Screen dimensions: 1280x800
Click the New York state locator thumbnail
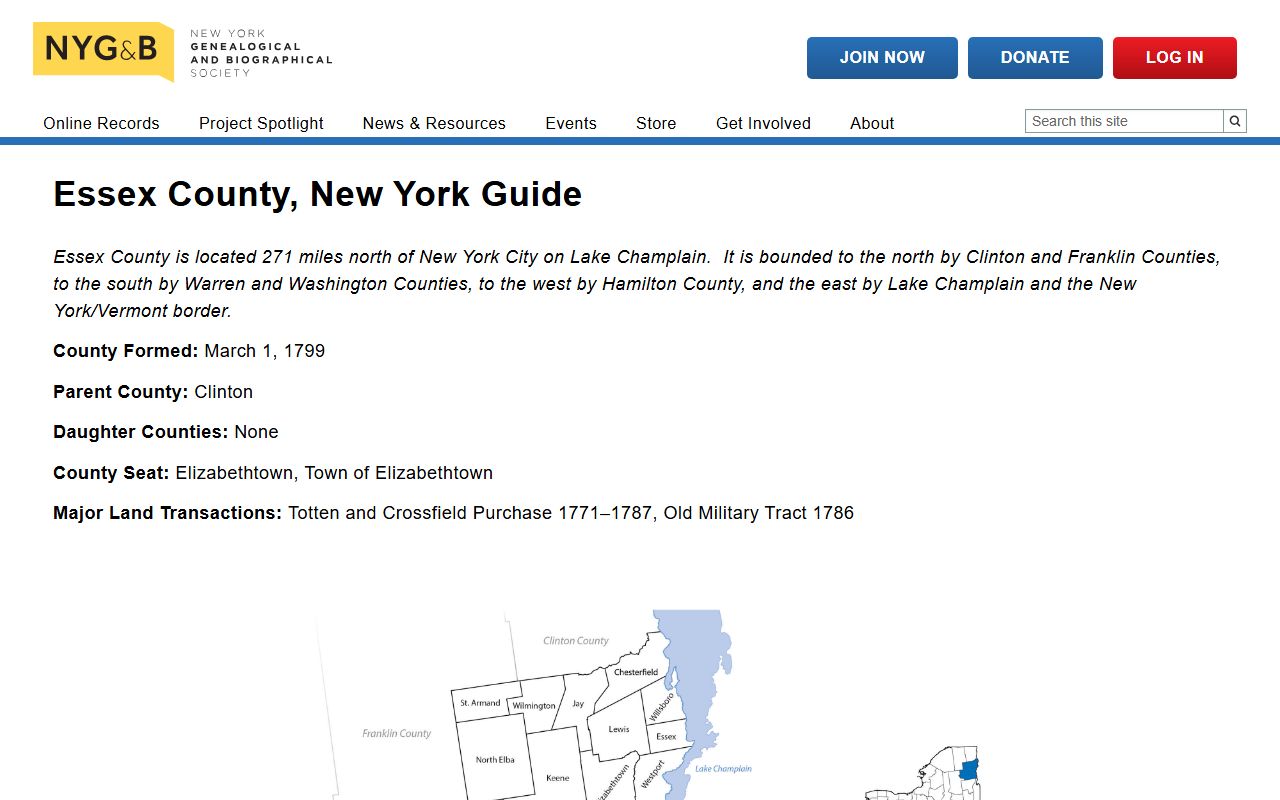922,772
